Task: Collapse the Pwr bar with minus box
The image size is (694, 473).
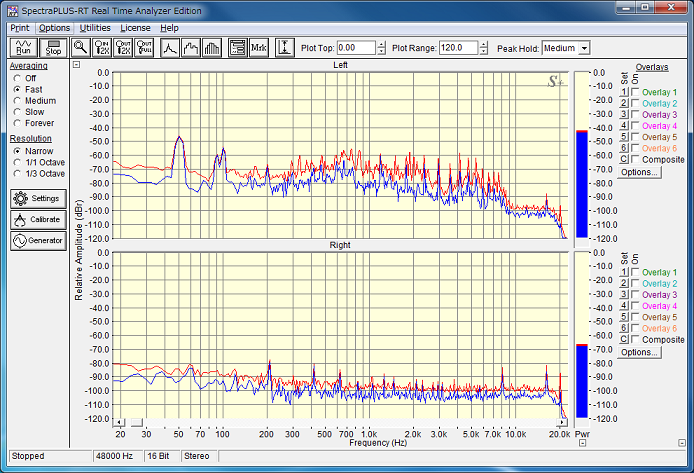Action: tap(582, 442)
